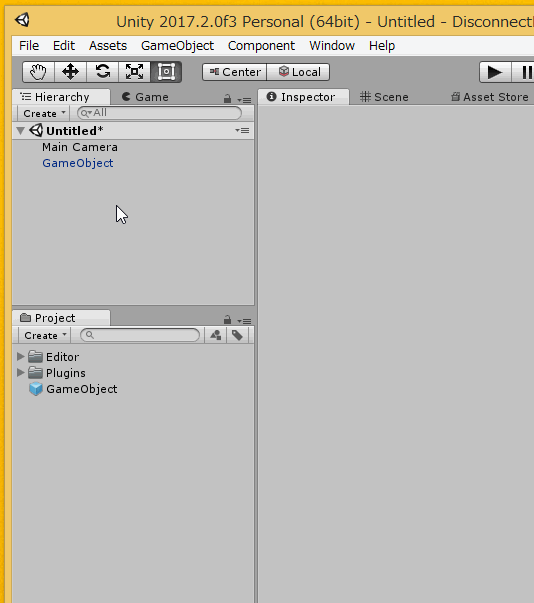
Task: Select the Hand tool
Action: (38, 72)
